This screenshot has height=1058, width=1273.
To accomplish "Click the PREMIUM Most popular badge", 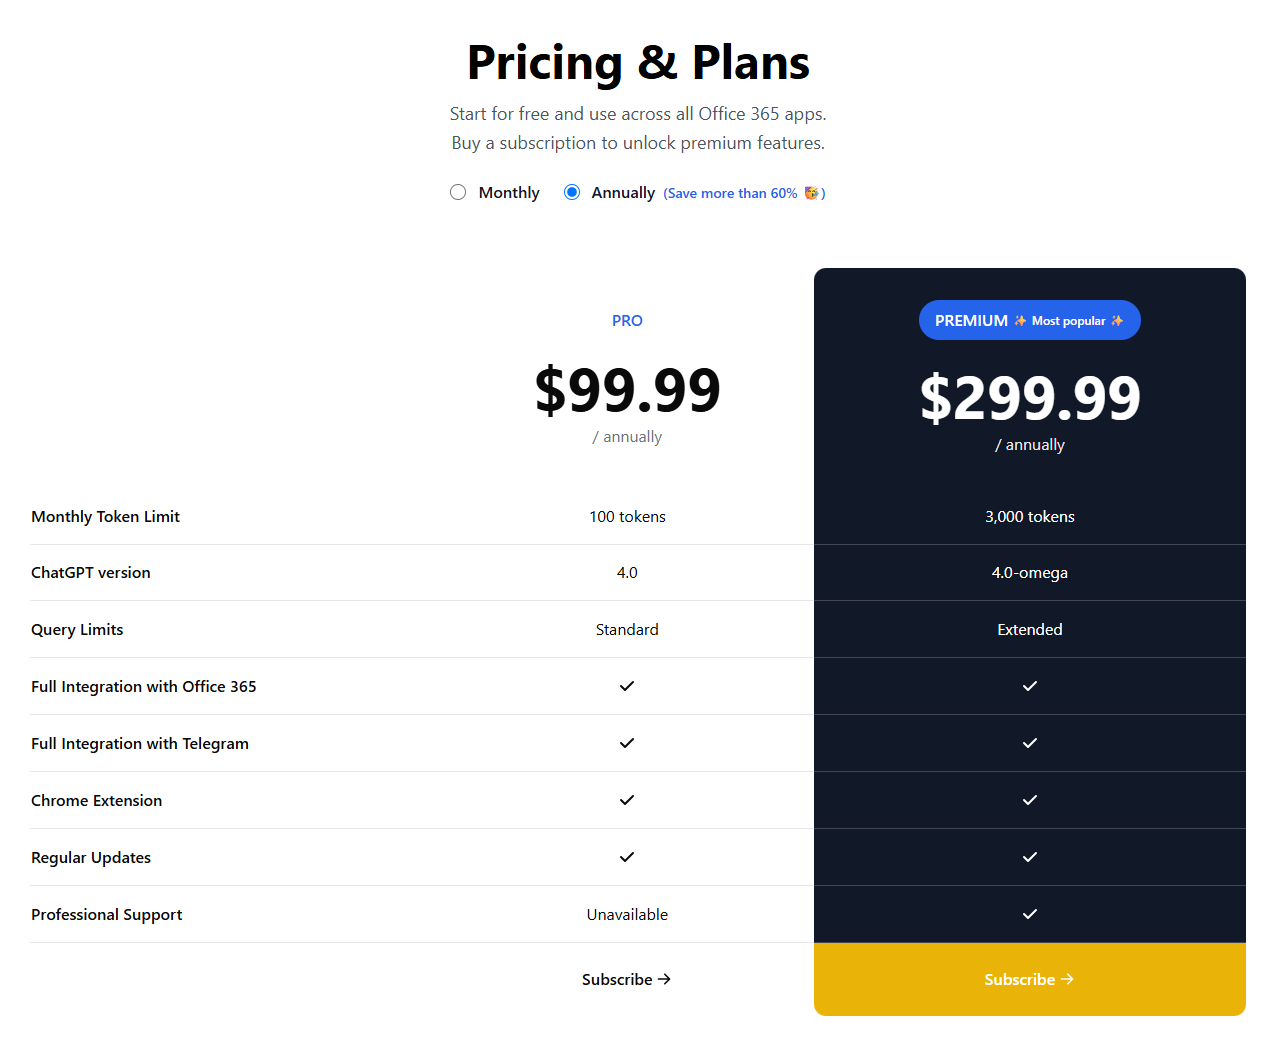I will [1030, 320].
